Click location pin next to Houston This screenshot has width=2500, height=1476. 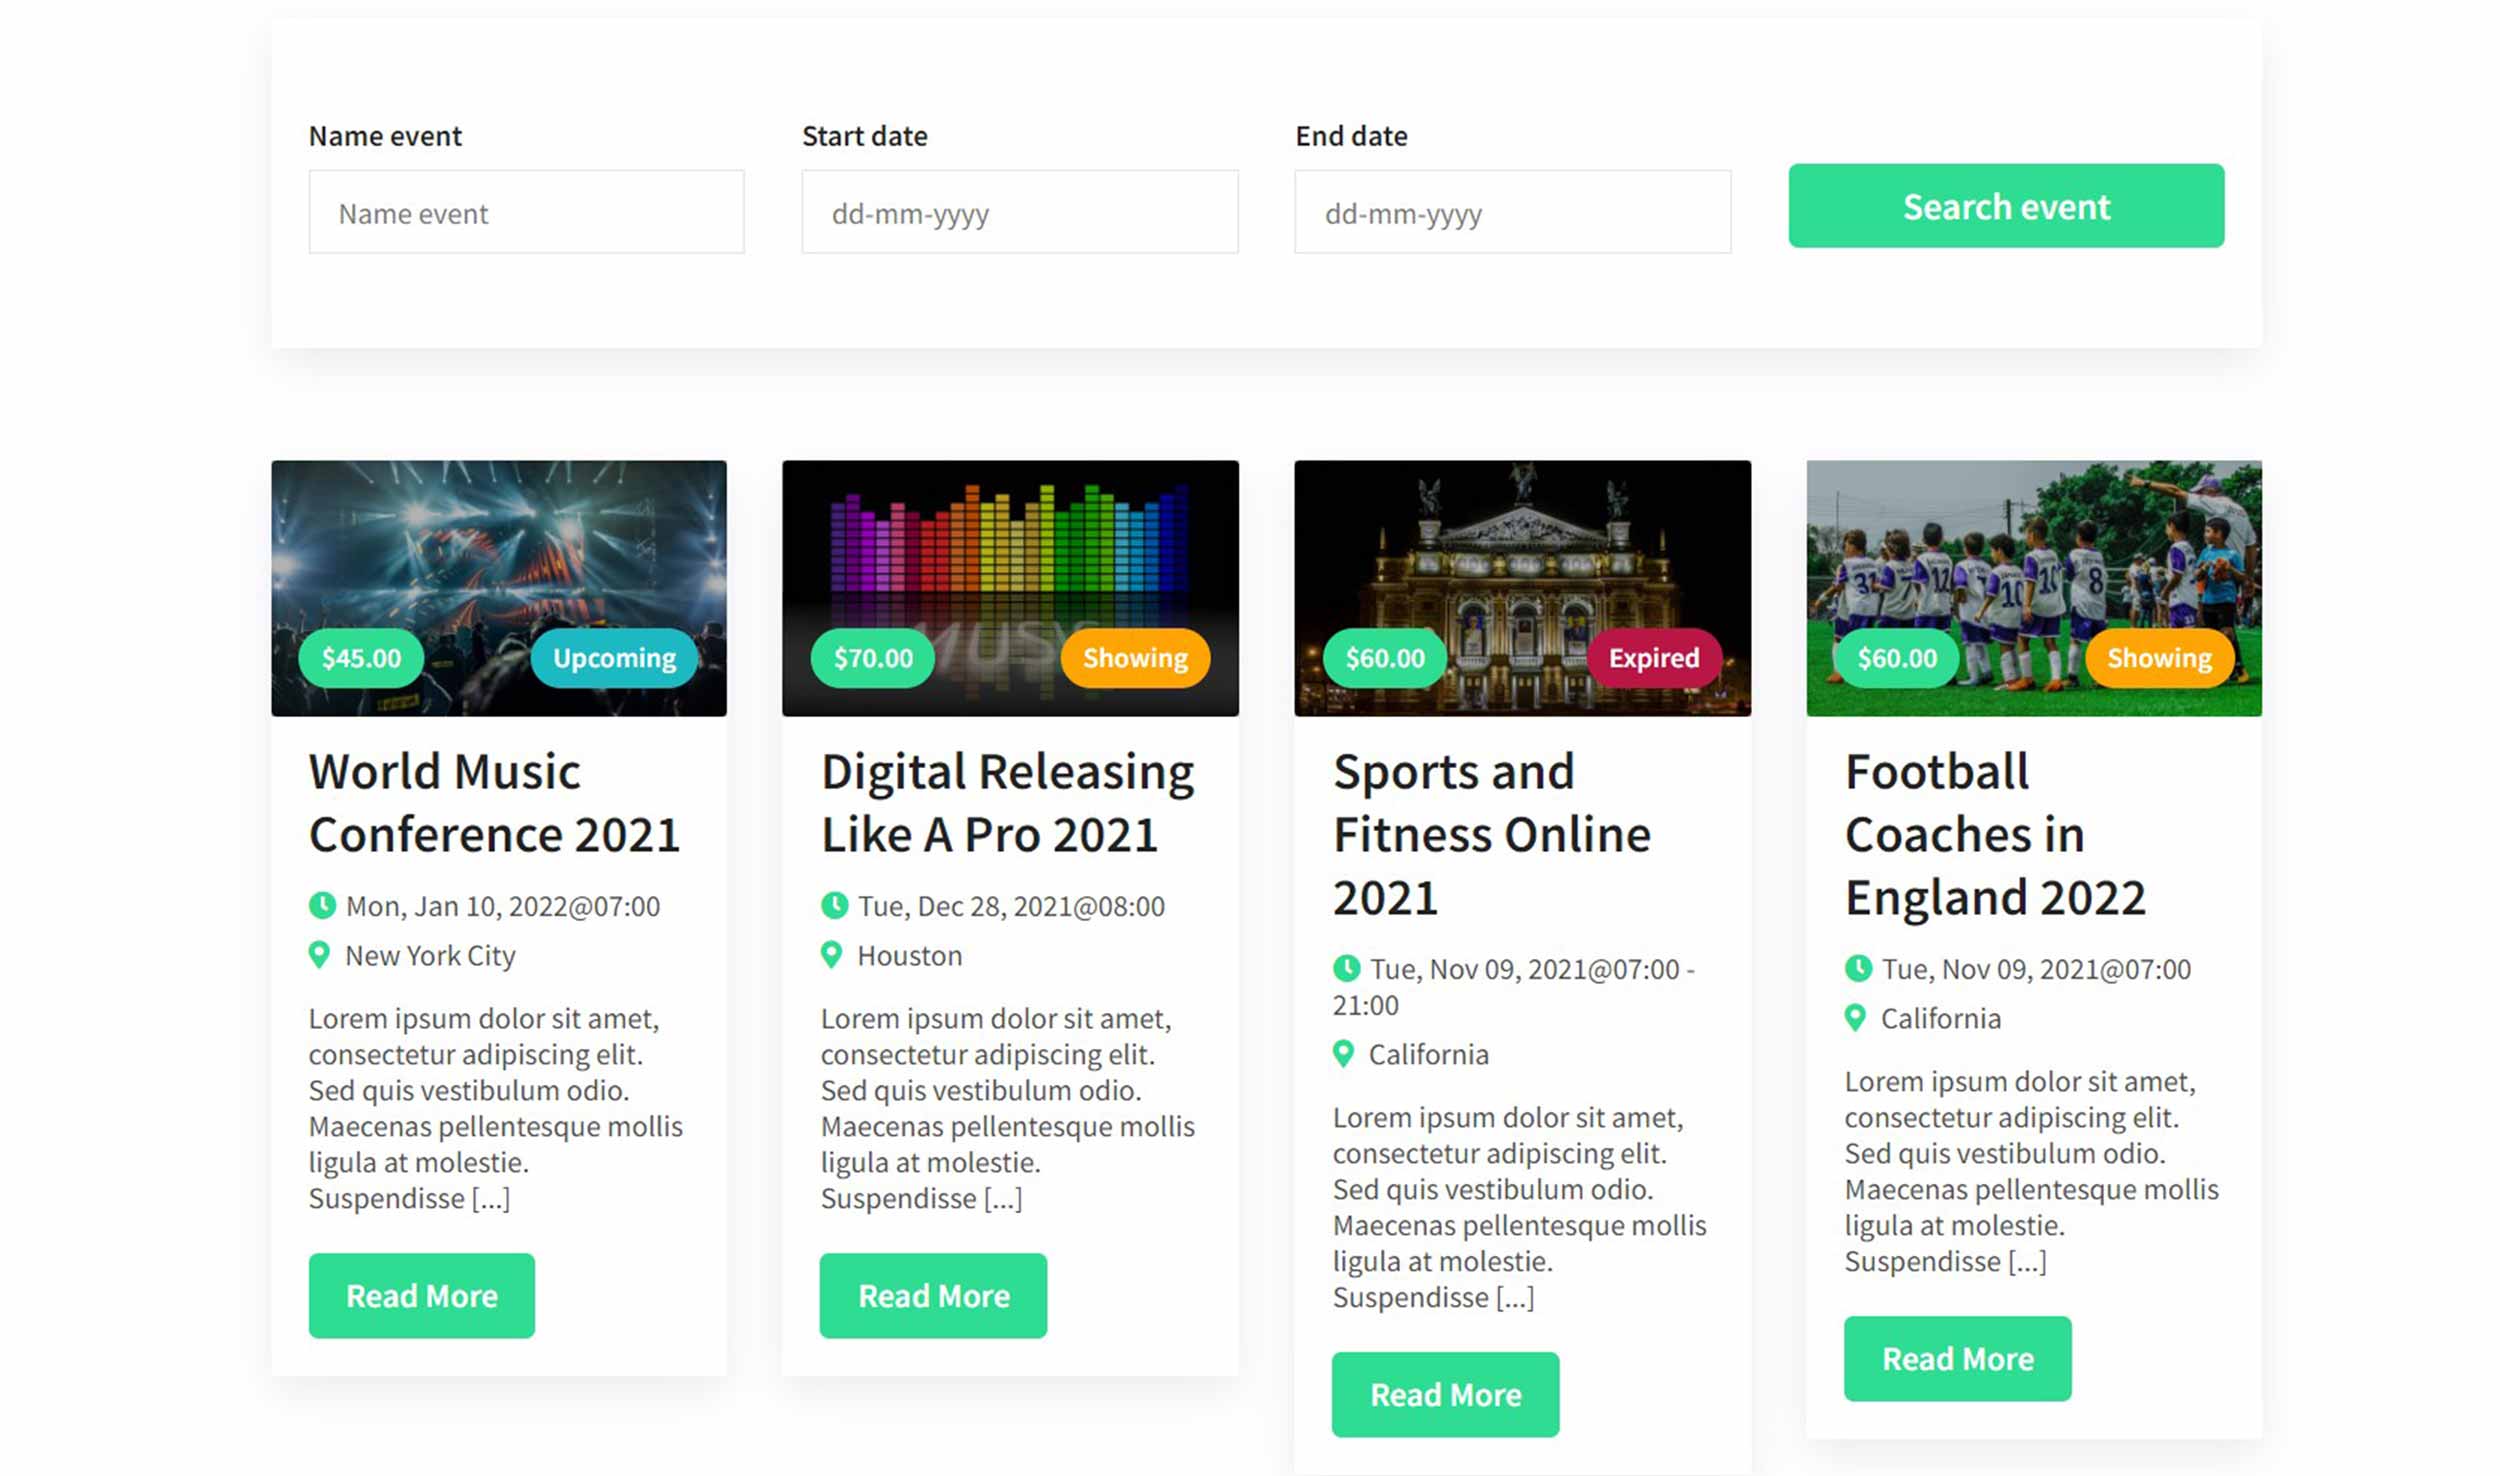(x=831, y=955)
